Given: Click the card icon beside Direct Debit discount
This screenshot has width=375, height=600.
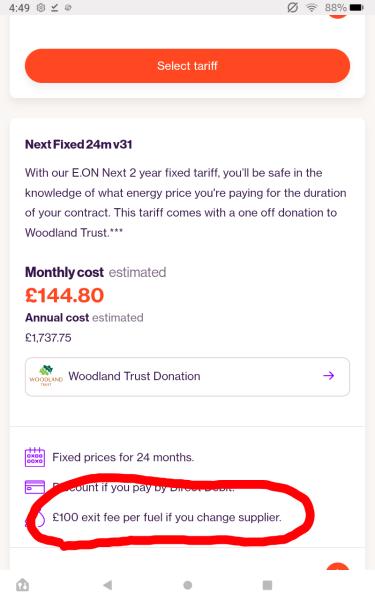Looking at the screenshot, I should (x=35, y=487).
